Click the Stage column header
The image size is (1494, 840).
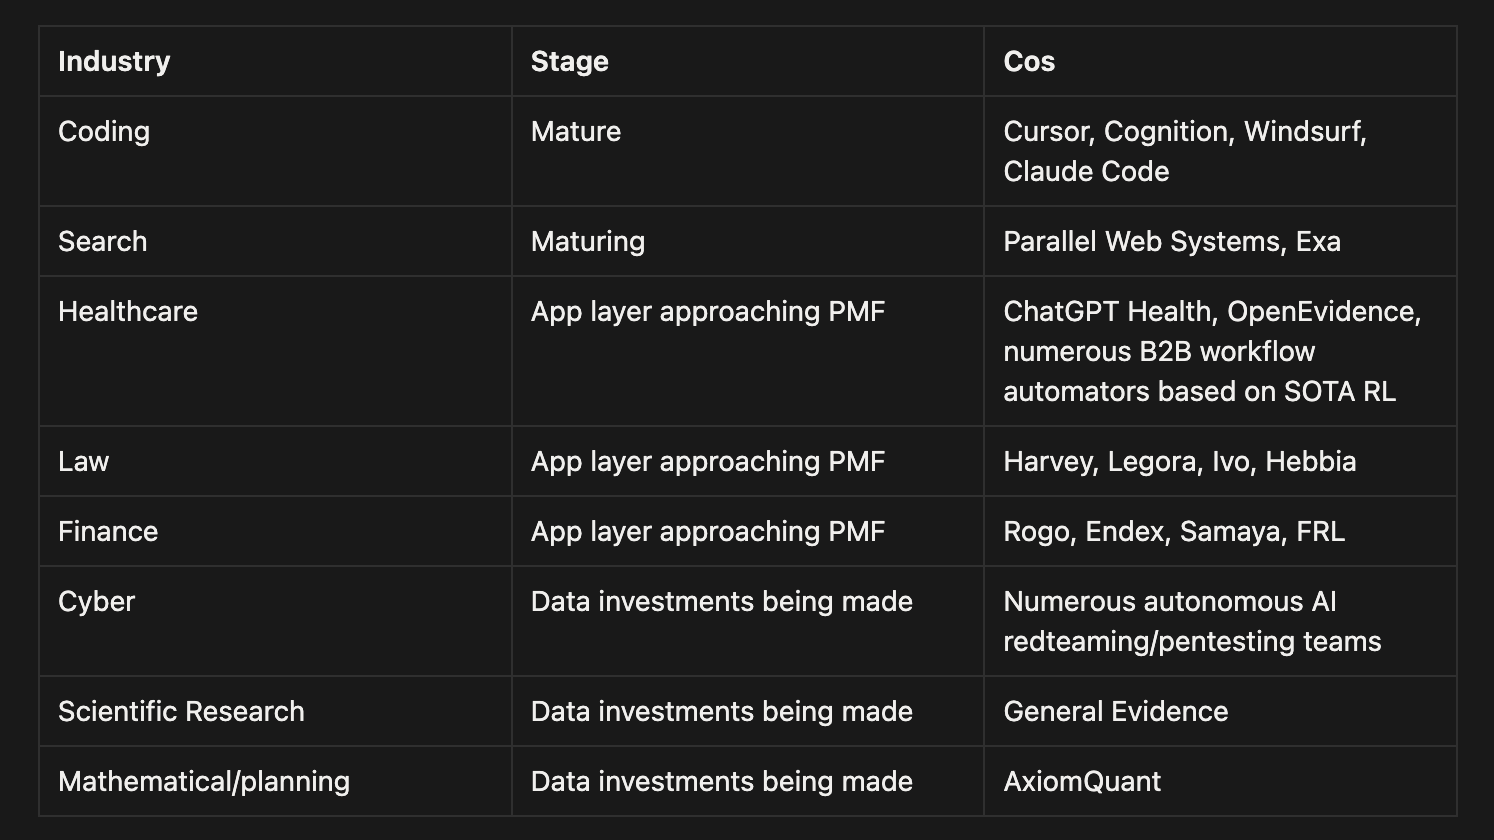click(748, 61)
